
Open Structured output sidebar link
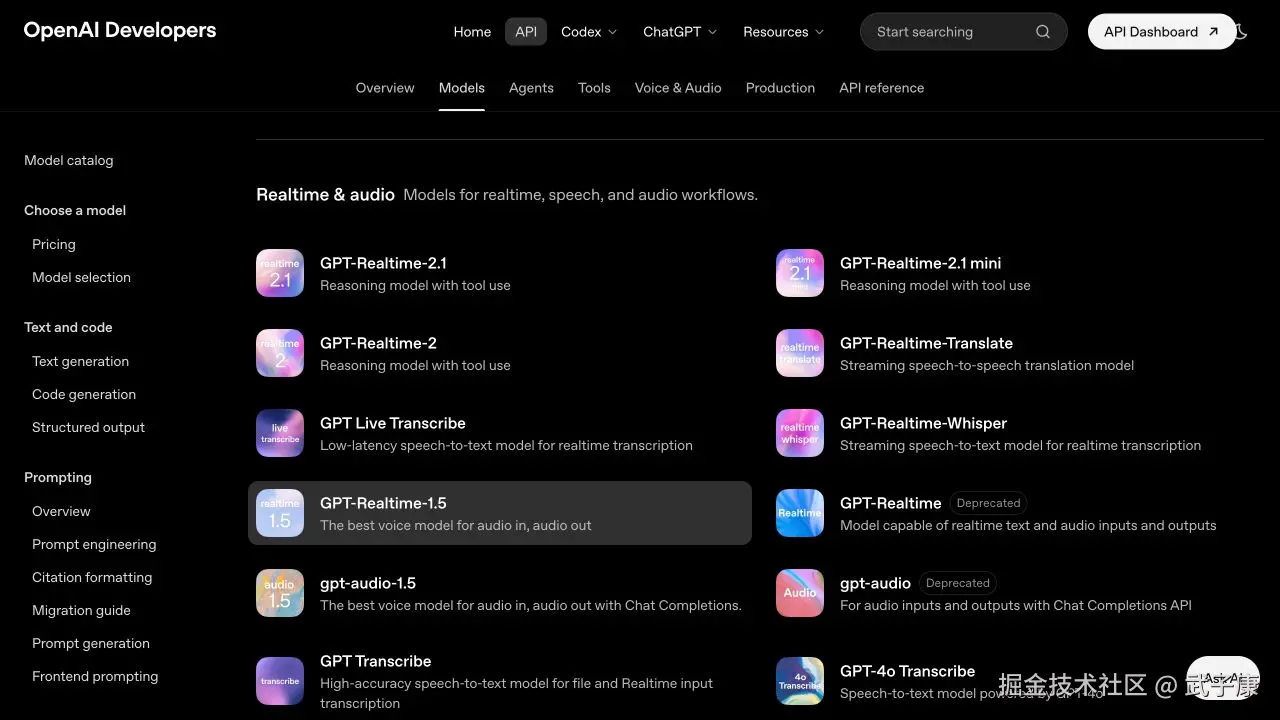(x=88, y=427)
